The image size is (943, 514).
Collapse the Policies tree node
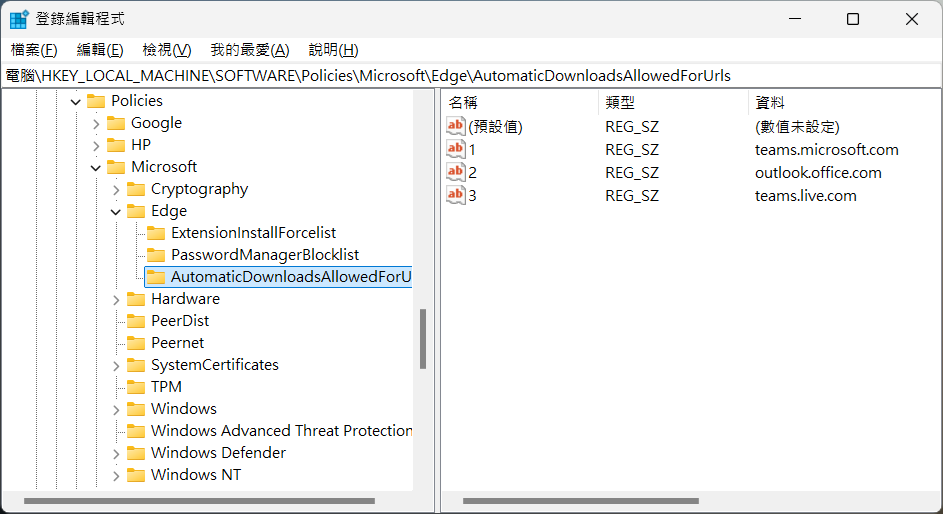76,101
